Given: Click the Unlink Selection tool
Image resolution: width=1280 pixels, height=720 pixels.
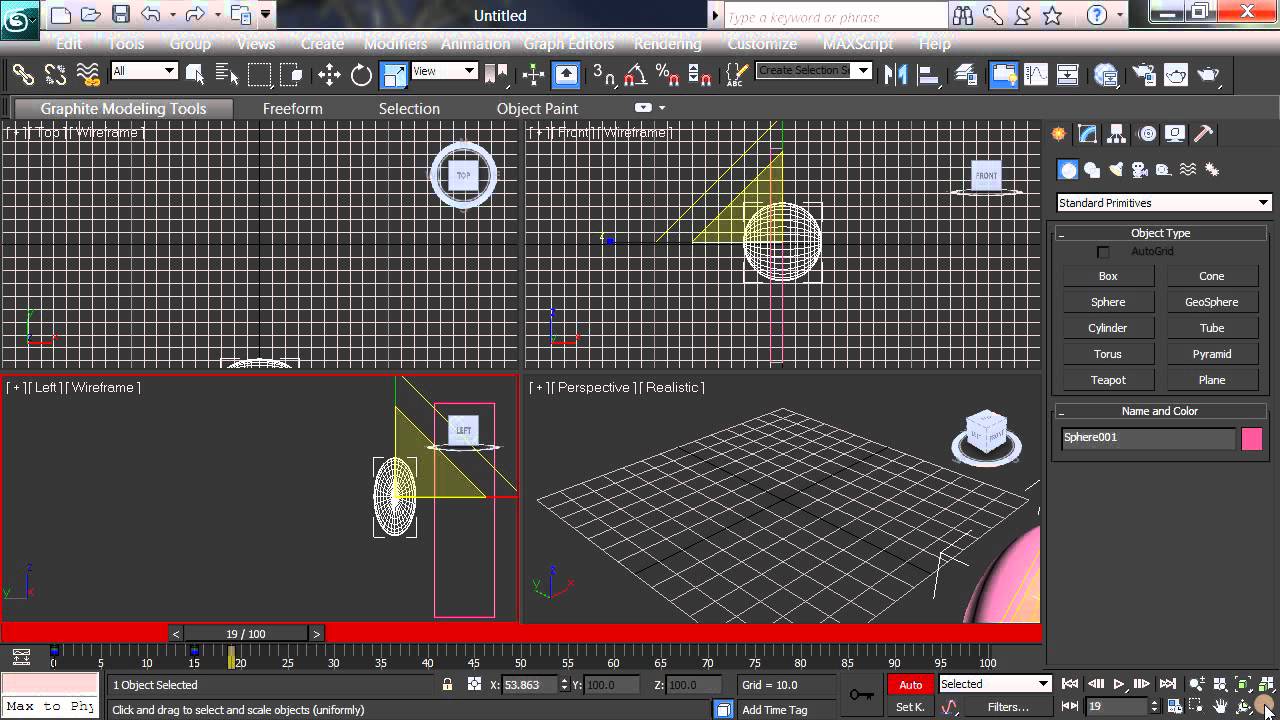Looking at the screenshot, I should click(x=55, y=74).
